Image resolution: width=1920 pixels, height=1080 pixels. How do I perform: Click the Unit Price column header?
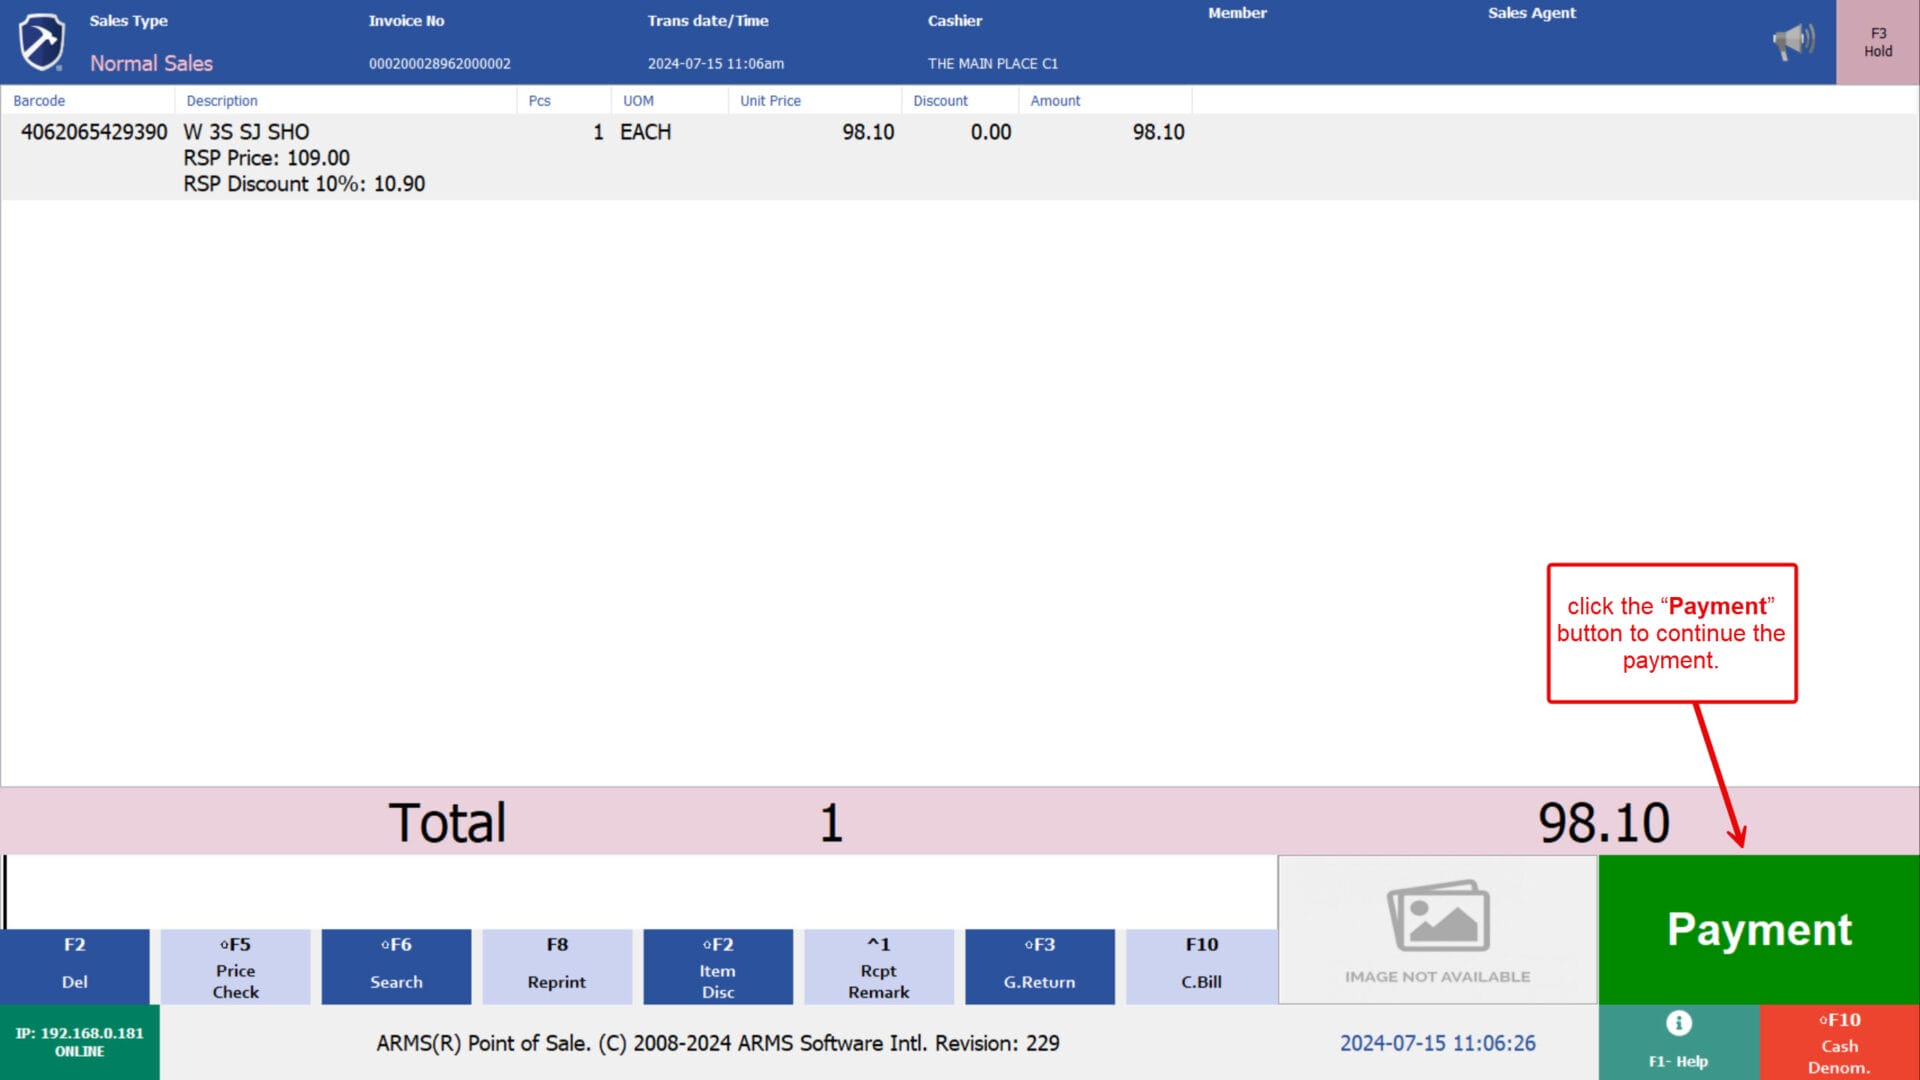click(x=770, y=101)
